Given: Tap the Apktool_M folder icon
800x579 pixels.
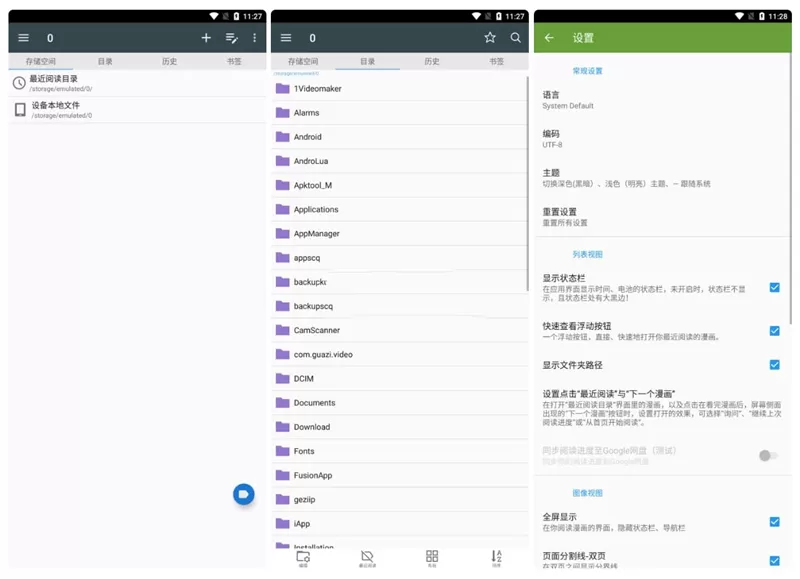Looking at the screenshot, I should (282, 185).
